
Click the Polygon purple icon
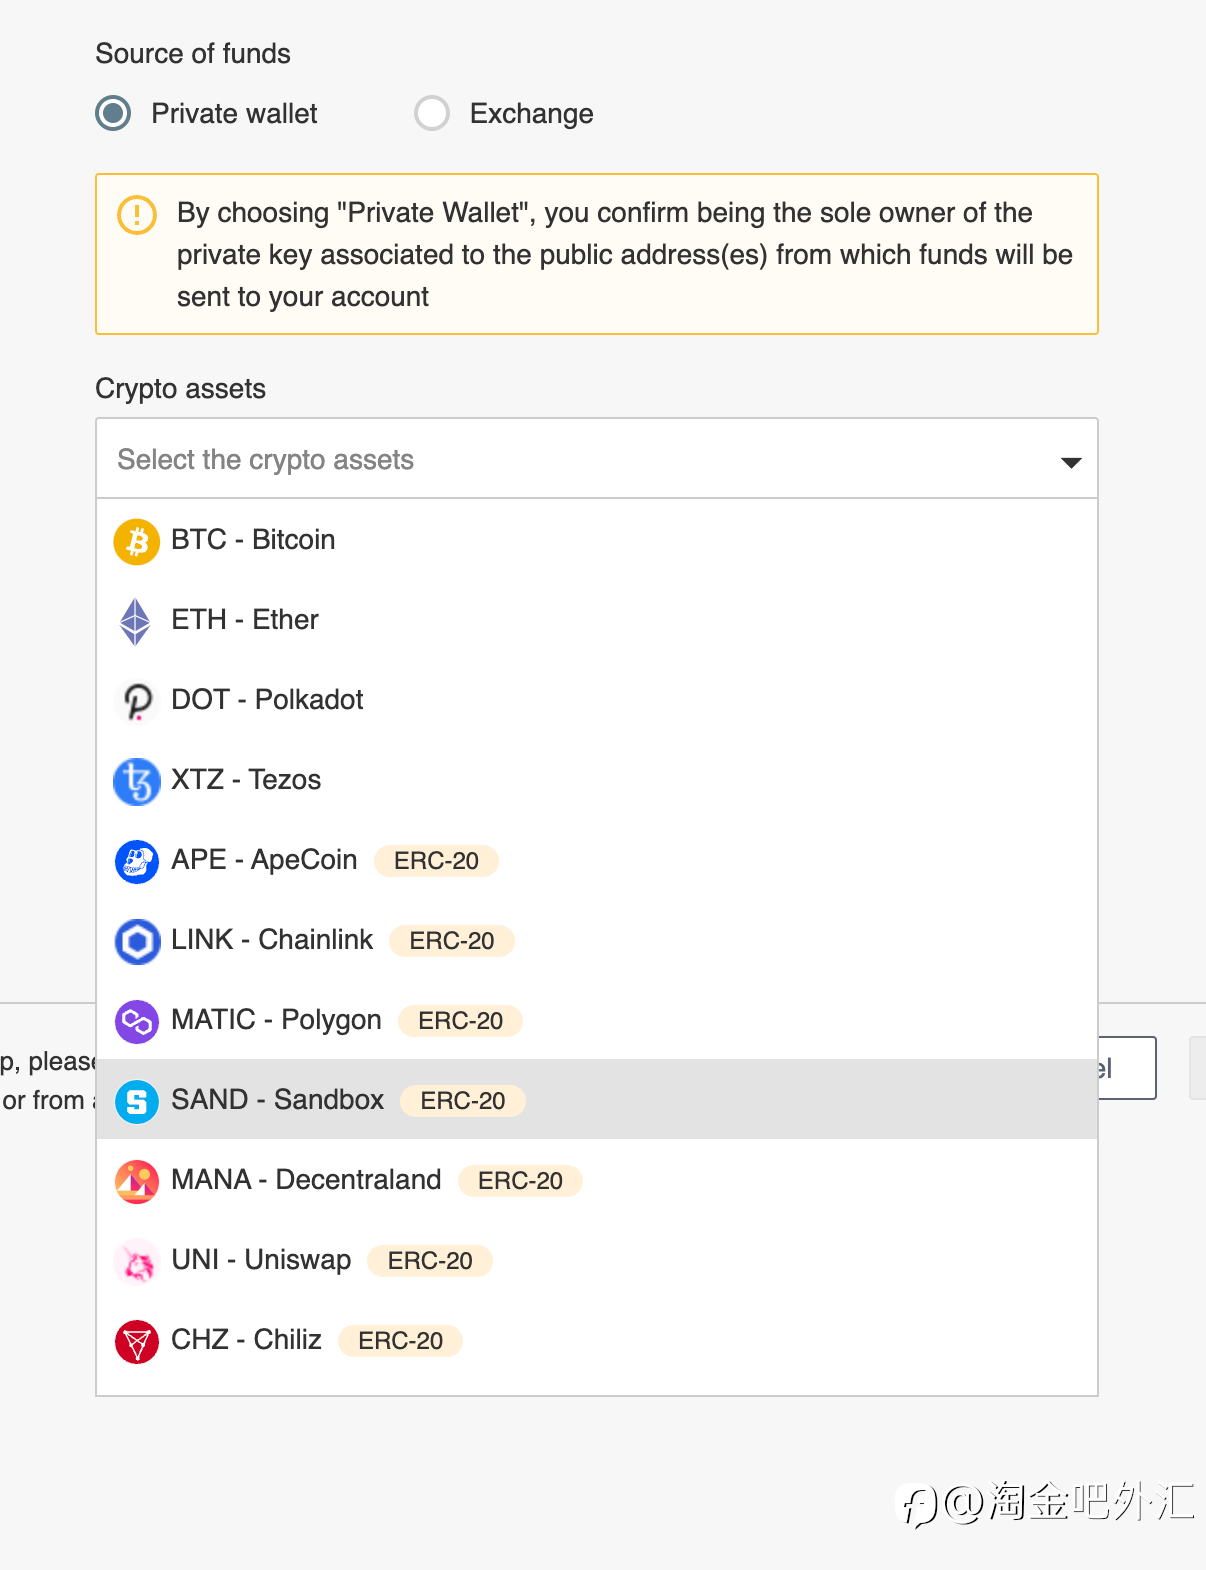tap(137, 1021)
